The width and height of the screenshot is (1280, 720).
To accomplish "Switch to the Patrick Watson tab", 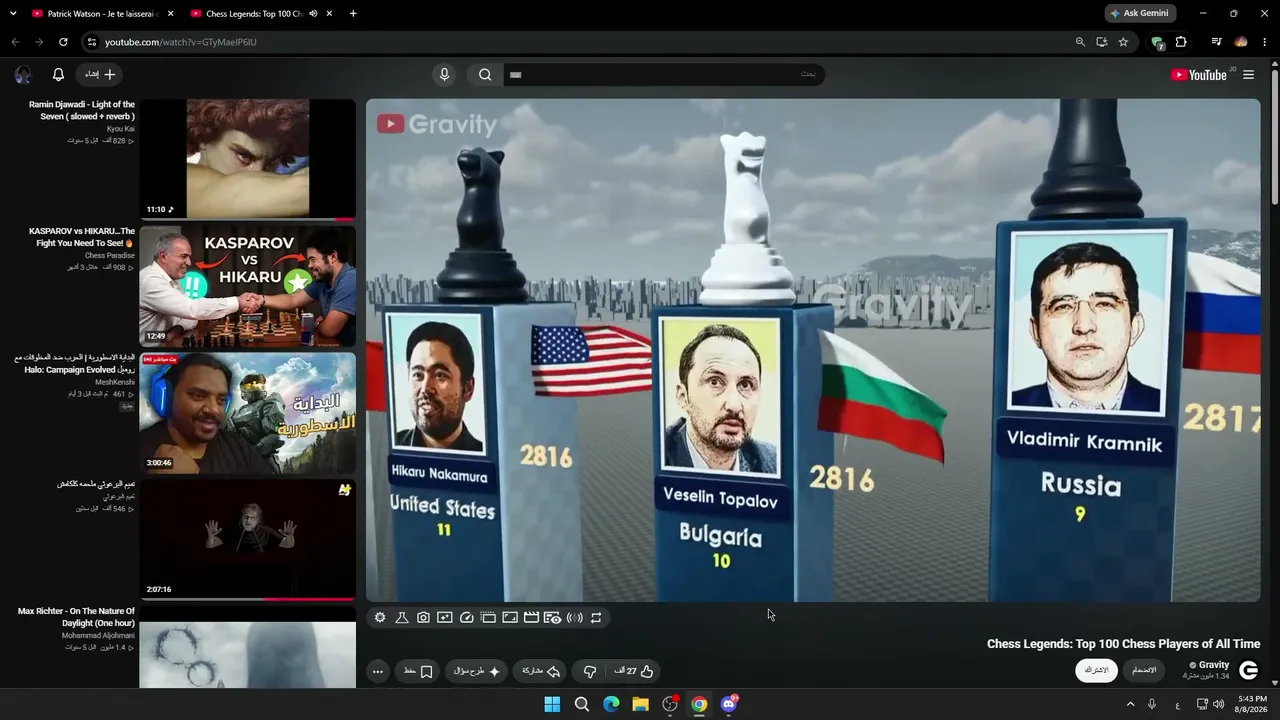I will coord(103,14).
